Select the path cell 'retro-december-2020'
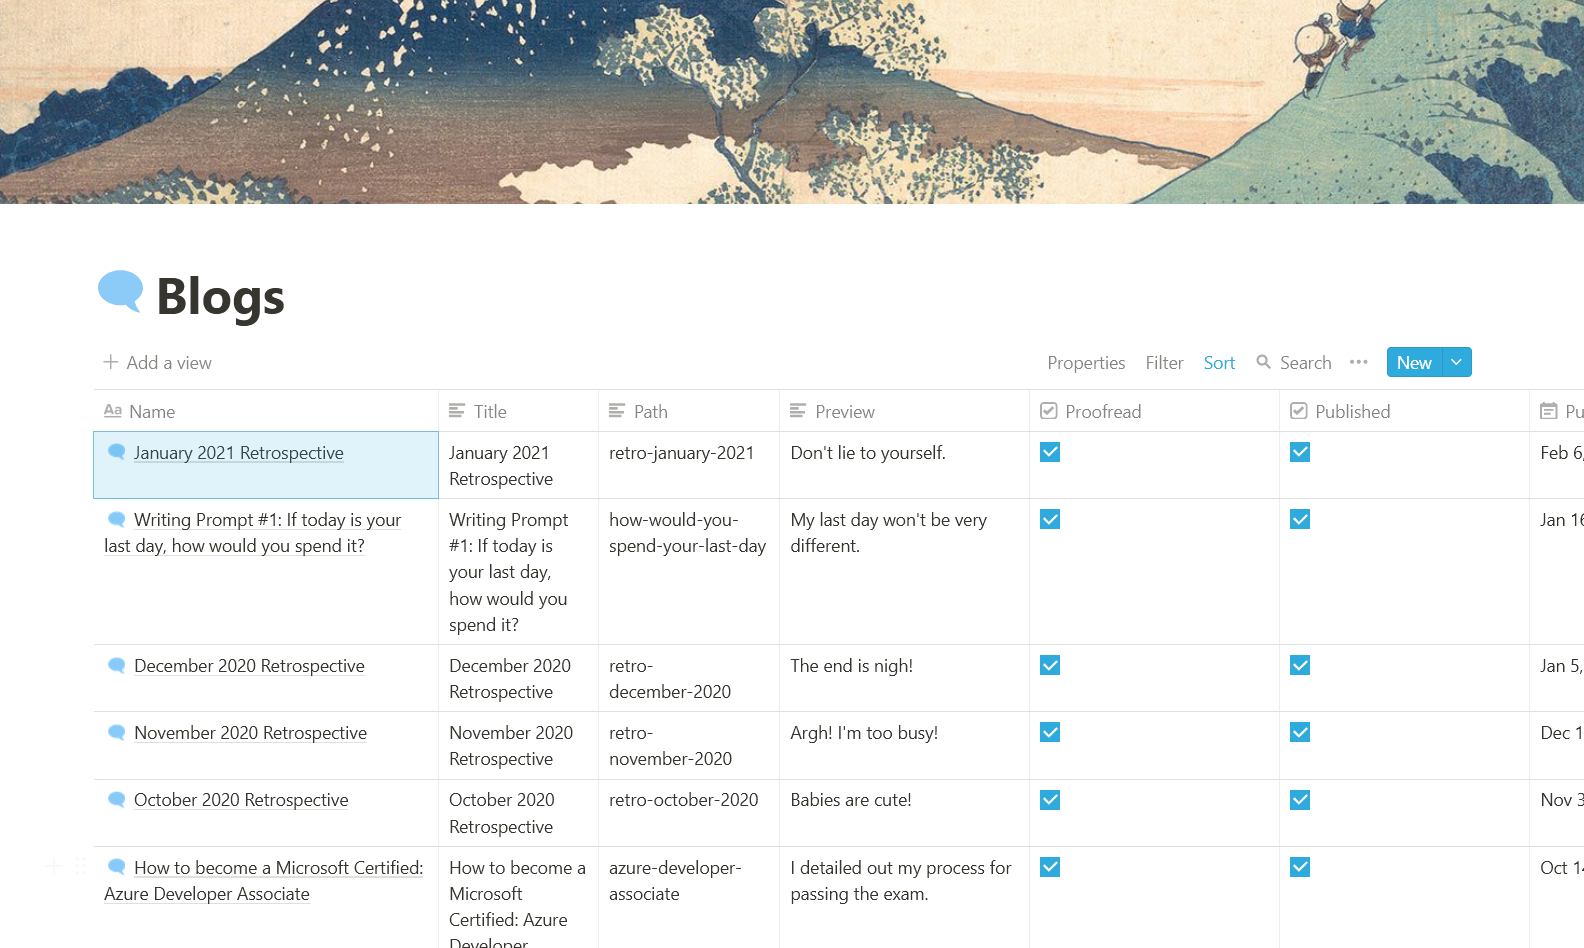Screen dimensions: 1584x948 (x=689, y=678)
